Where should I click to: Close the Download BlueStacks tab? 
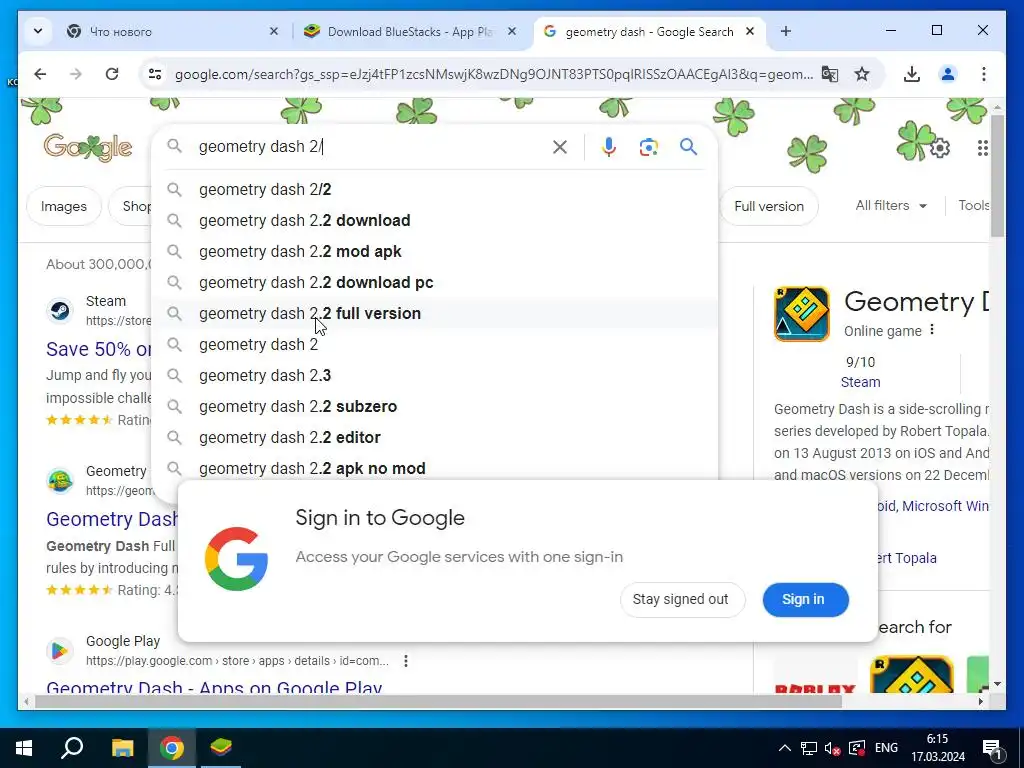point(512,31)
